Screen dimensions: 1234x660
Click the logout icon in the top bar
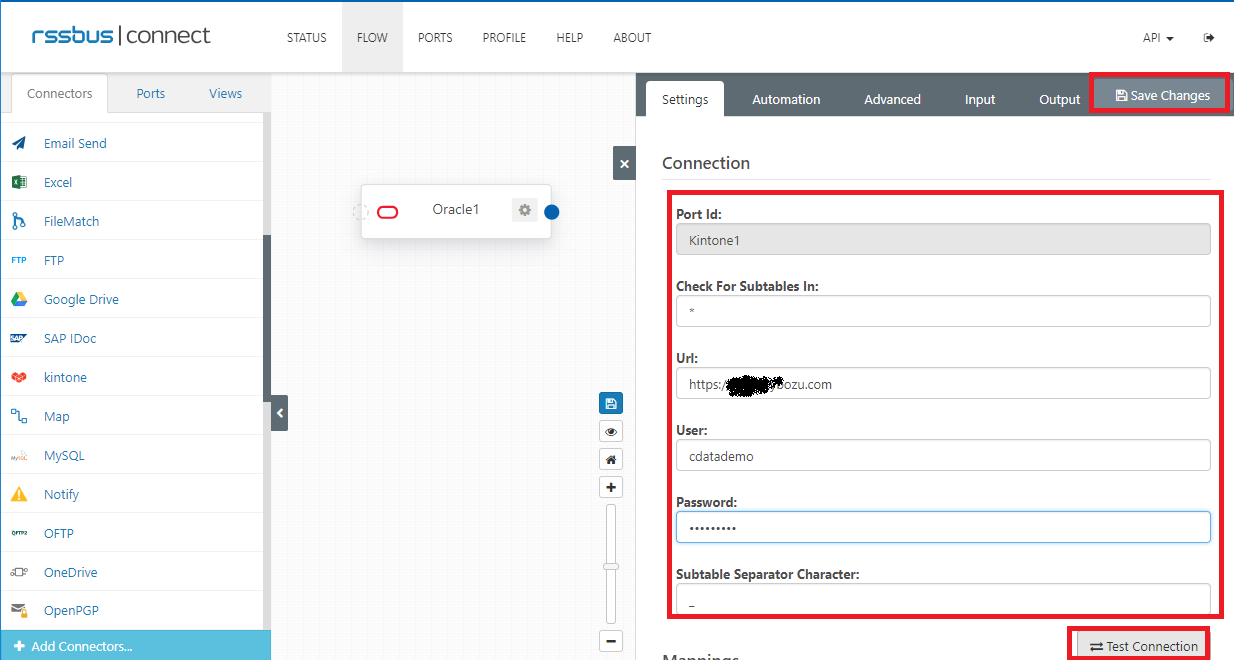tap(1209, 37)
